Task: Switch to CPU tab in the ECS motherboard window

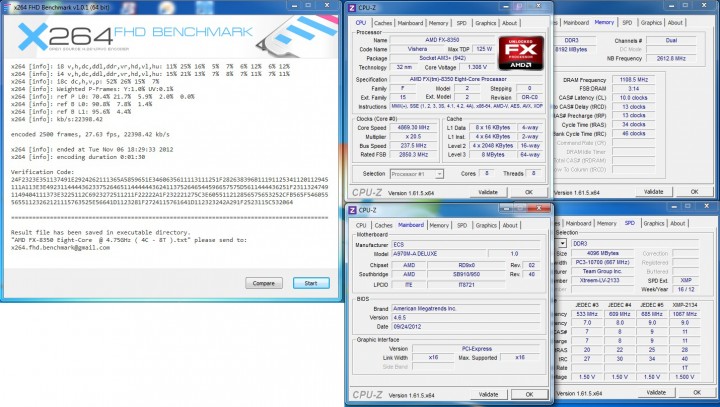Action: [361, 225]
